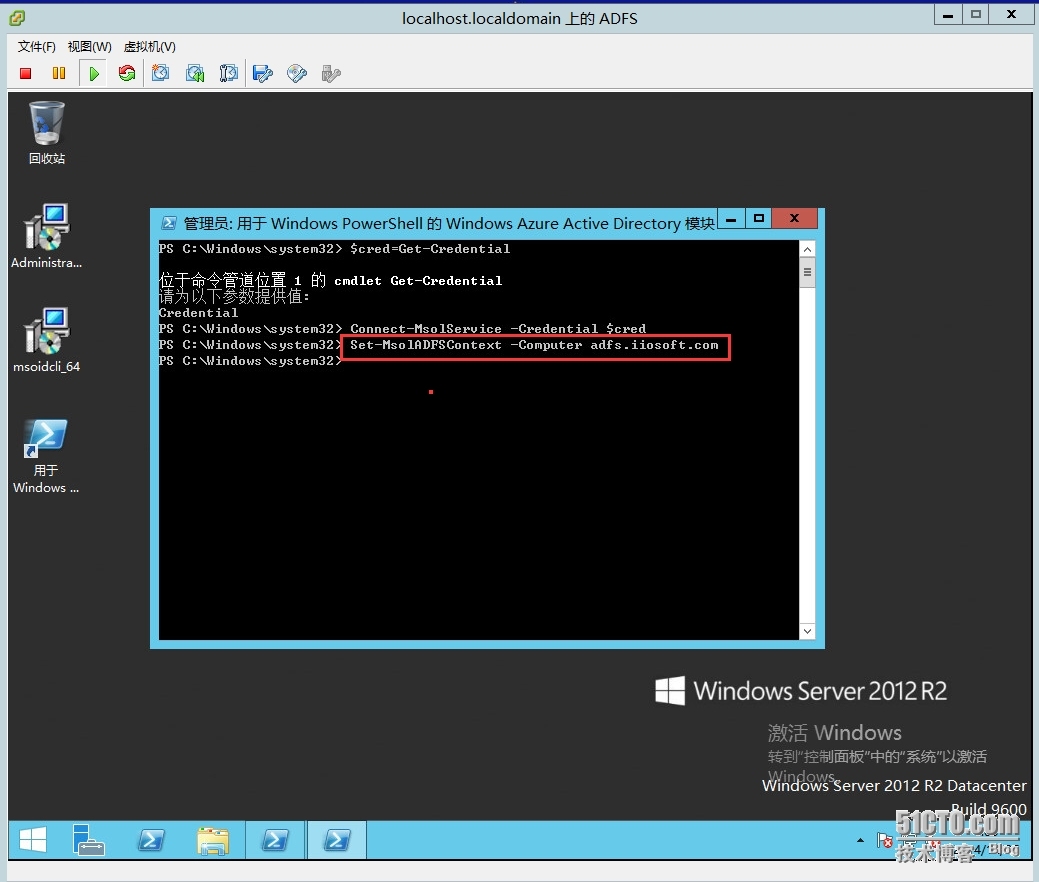Maximize the ADFS VM console window
This screenshot has width=1039, height=882.
[976, 15]
